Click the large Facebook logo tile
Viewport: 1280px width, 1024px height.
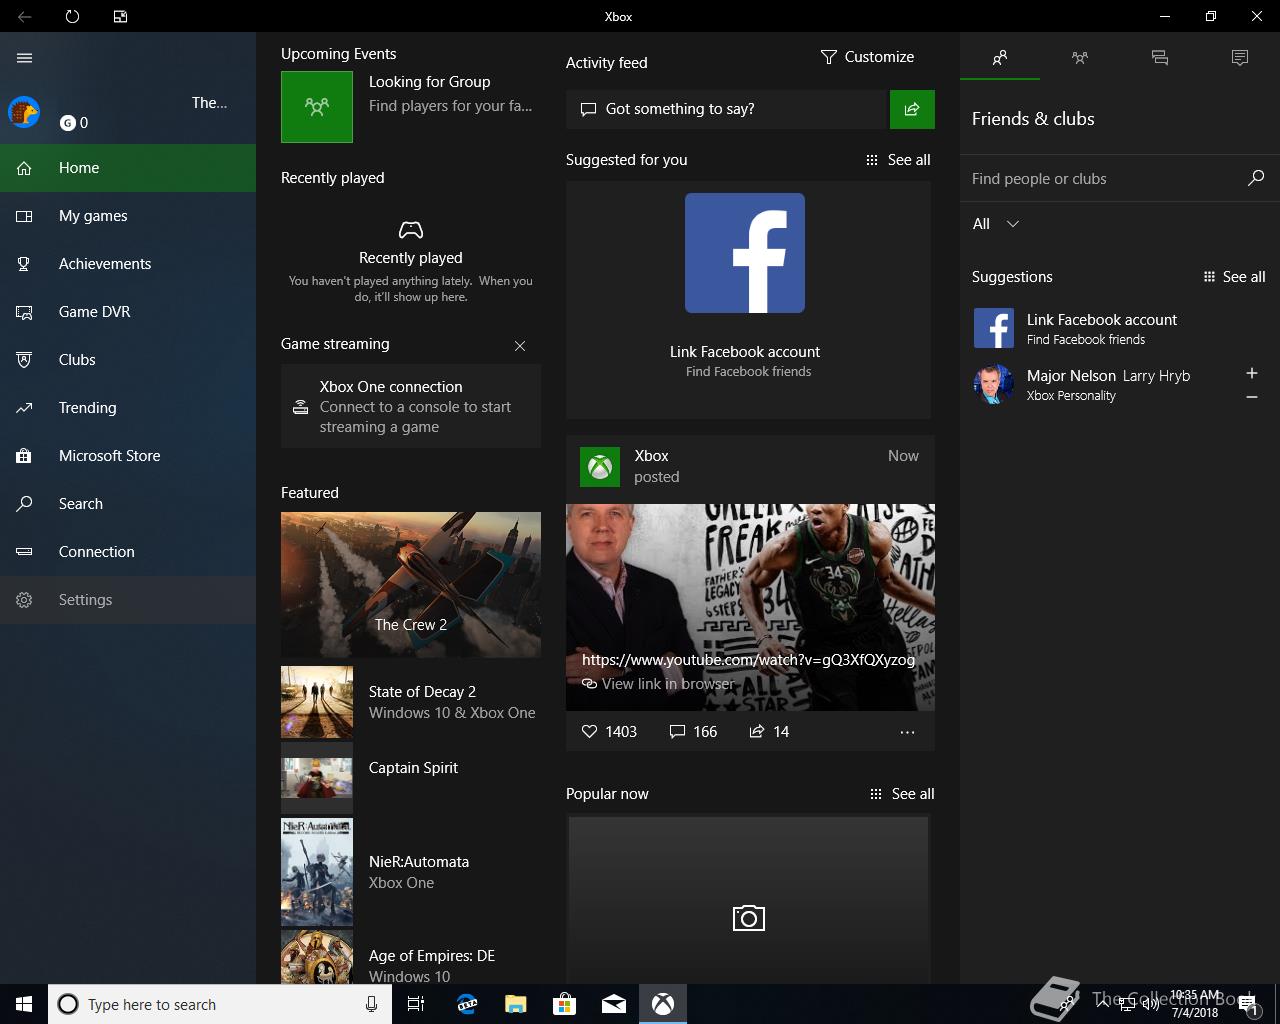coord(745,253)
